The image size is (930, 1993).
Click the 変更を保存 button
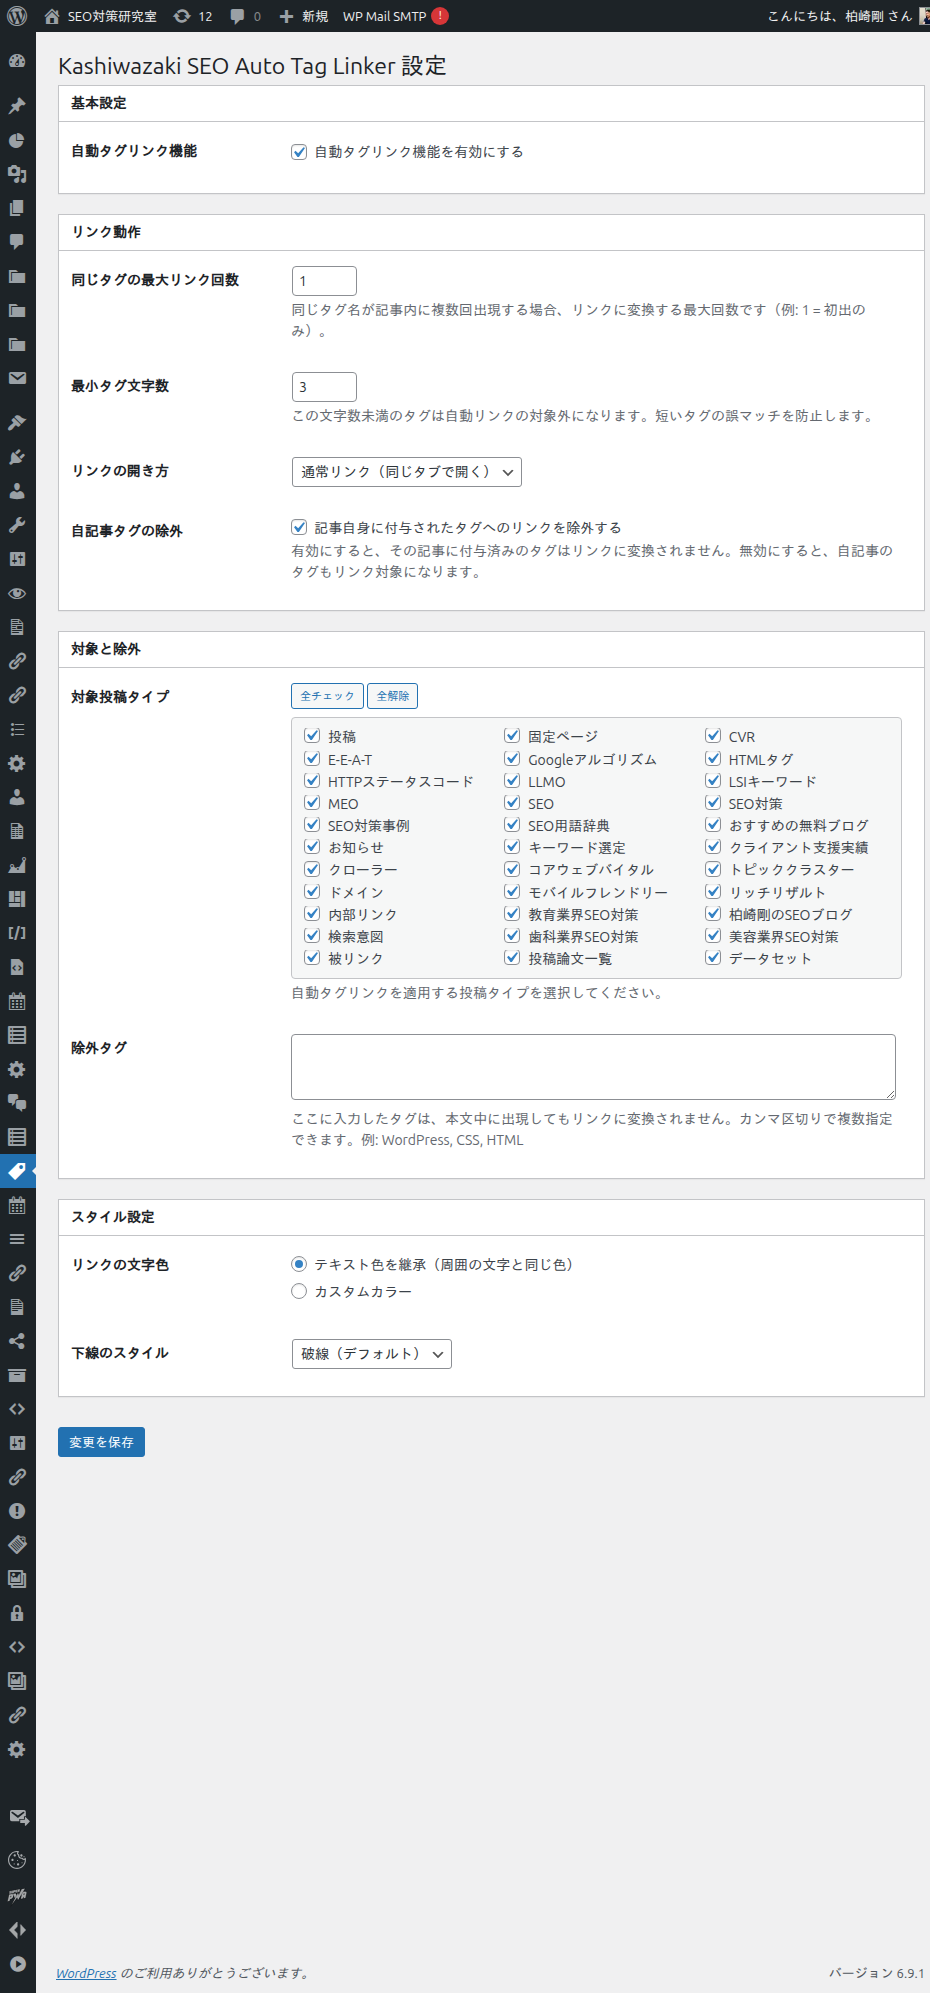(x=101, y=1442)
